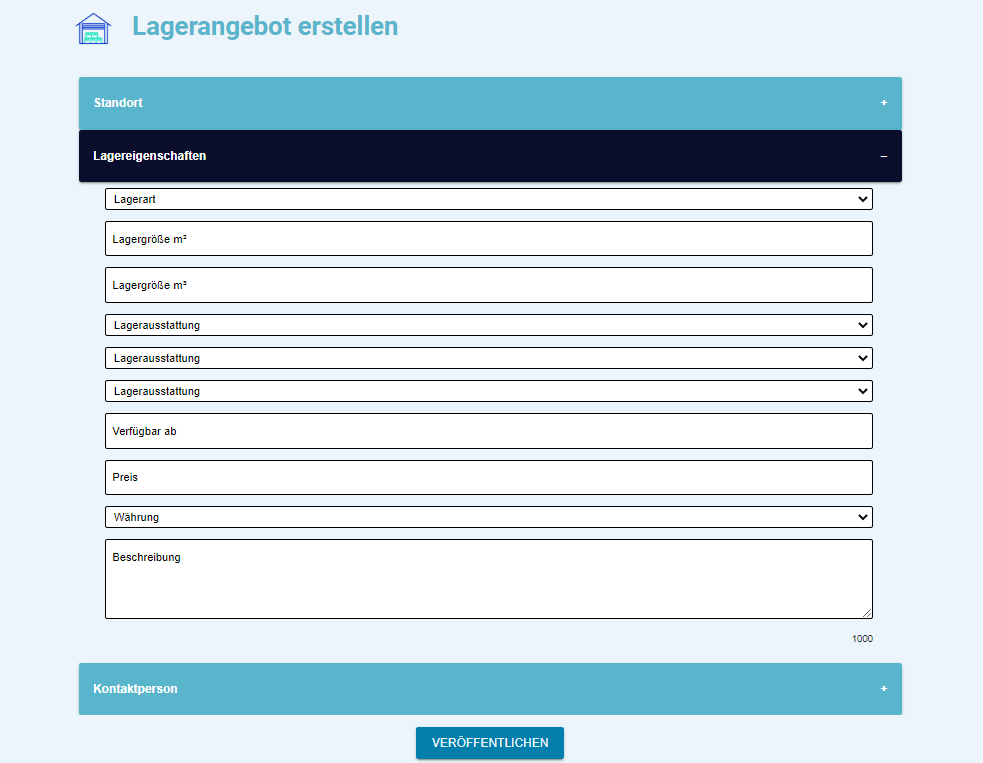Click the plus icon on the Standort bar

point(883,103)
